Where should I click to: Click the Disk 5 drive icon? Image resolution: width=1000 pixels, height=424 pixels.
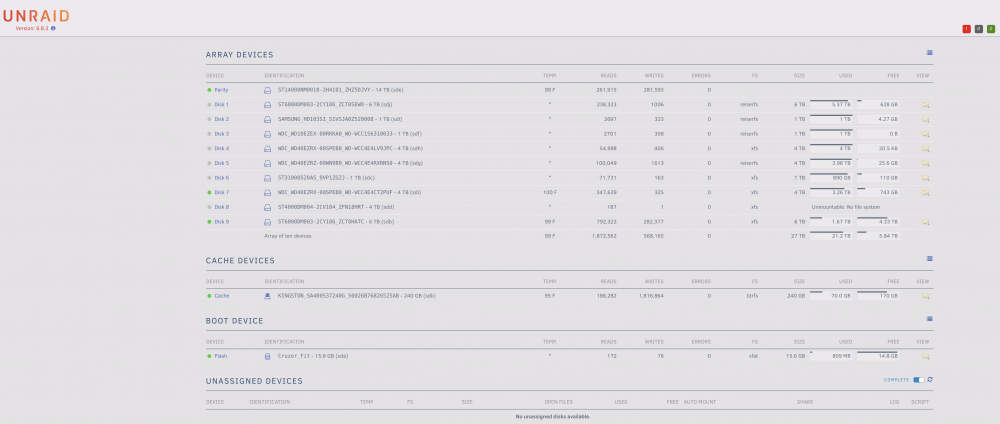[268, 163]
